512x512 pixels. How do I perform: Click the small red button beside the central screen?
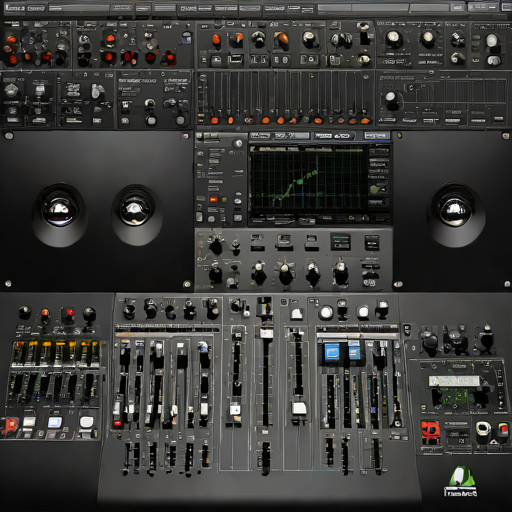click(213, 199)
